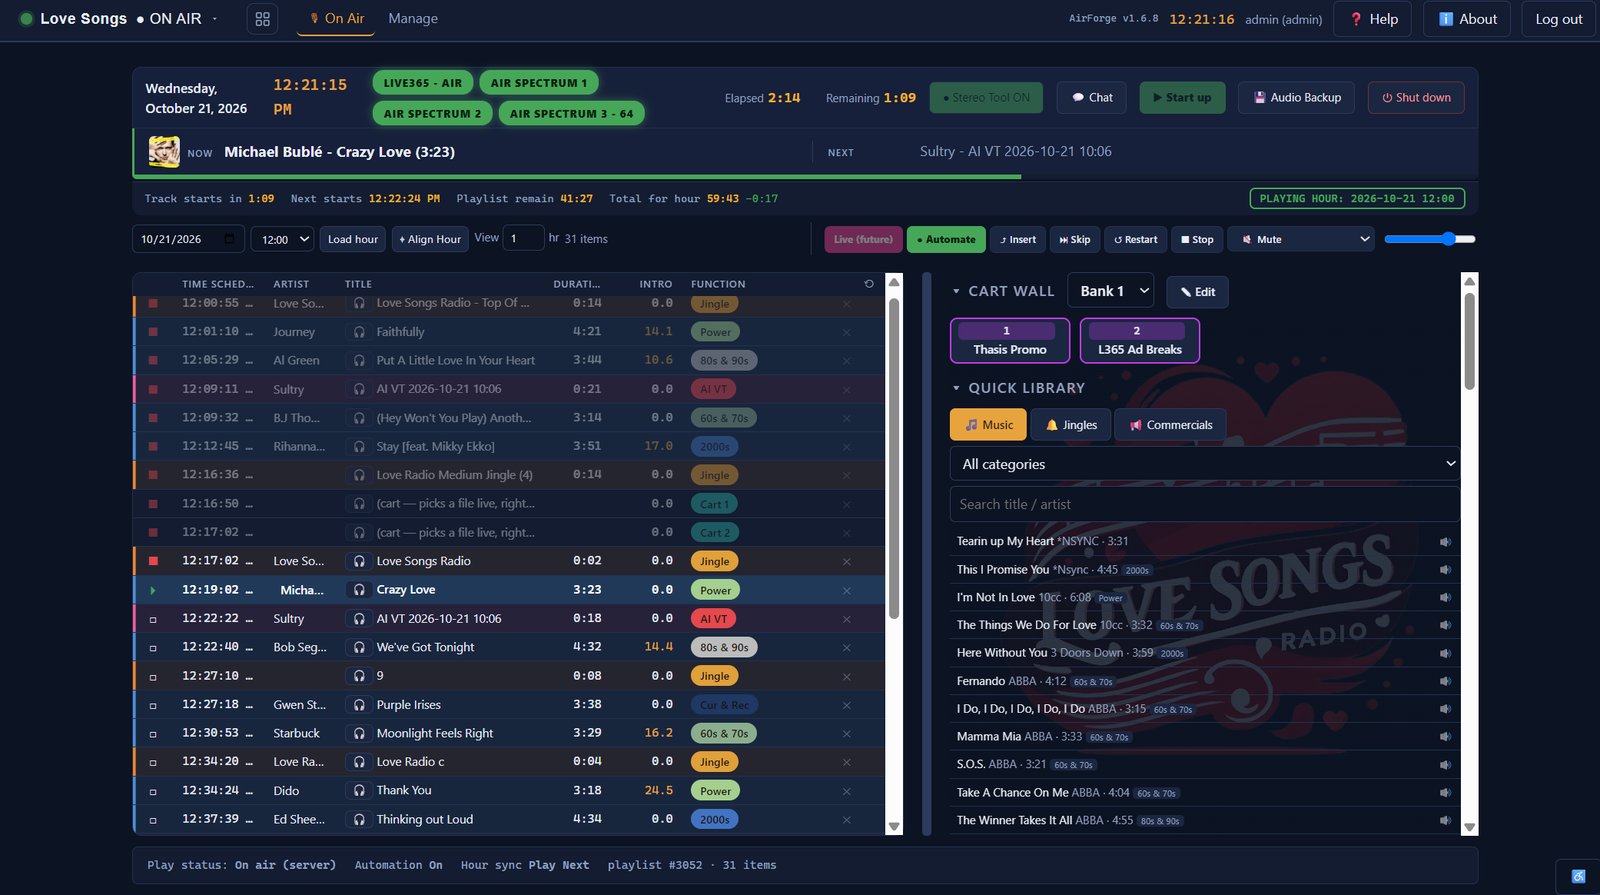Click the headphone icon for Purple Irises
The image size is (1600, 895).
click(x=359, y=705)
